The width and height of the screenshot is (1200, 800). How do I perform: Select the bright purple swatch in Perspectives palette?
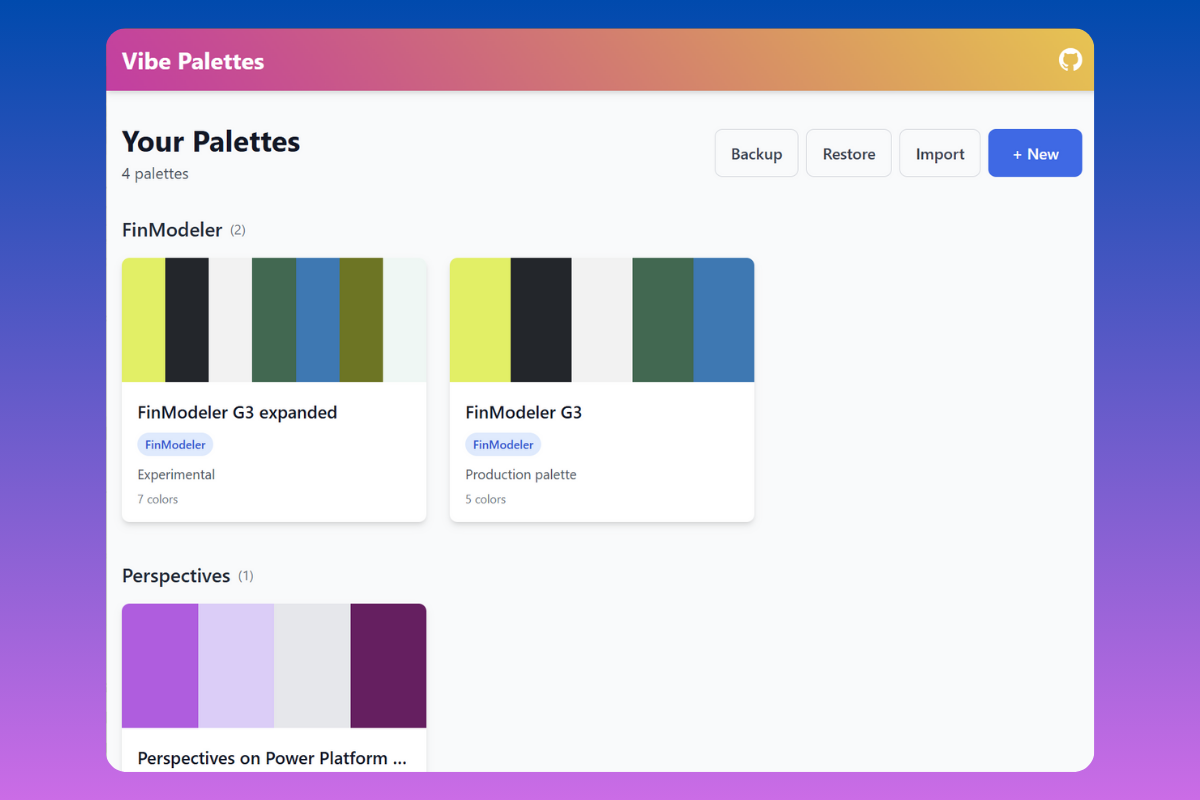[x=160, y=665]
